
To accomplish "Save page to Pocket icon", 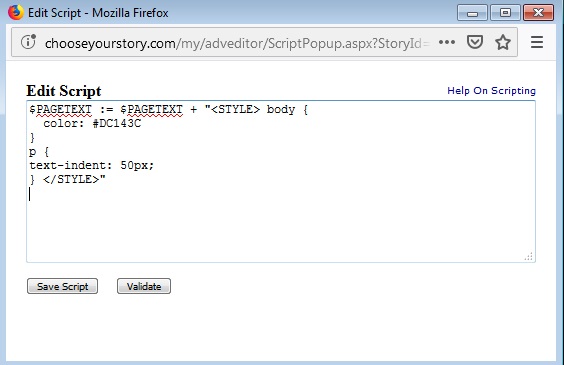I will point(474,42).
